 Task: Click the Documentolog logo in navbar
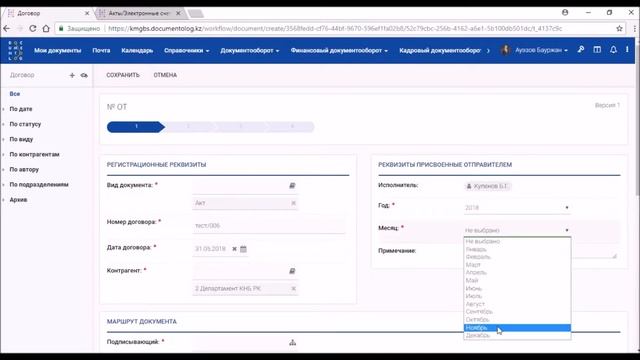click(x=15, y=51)
